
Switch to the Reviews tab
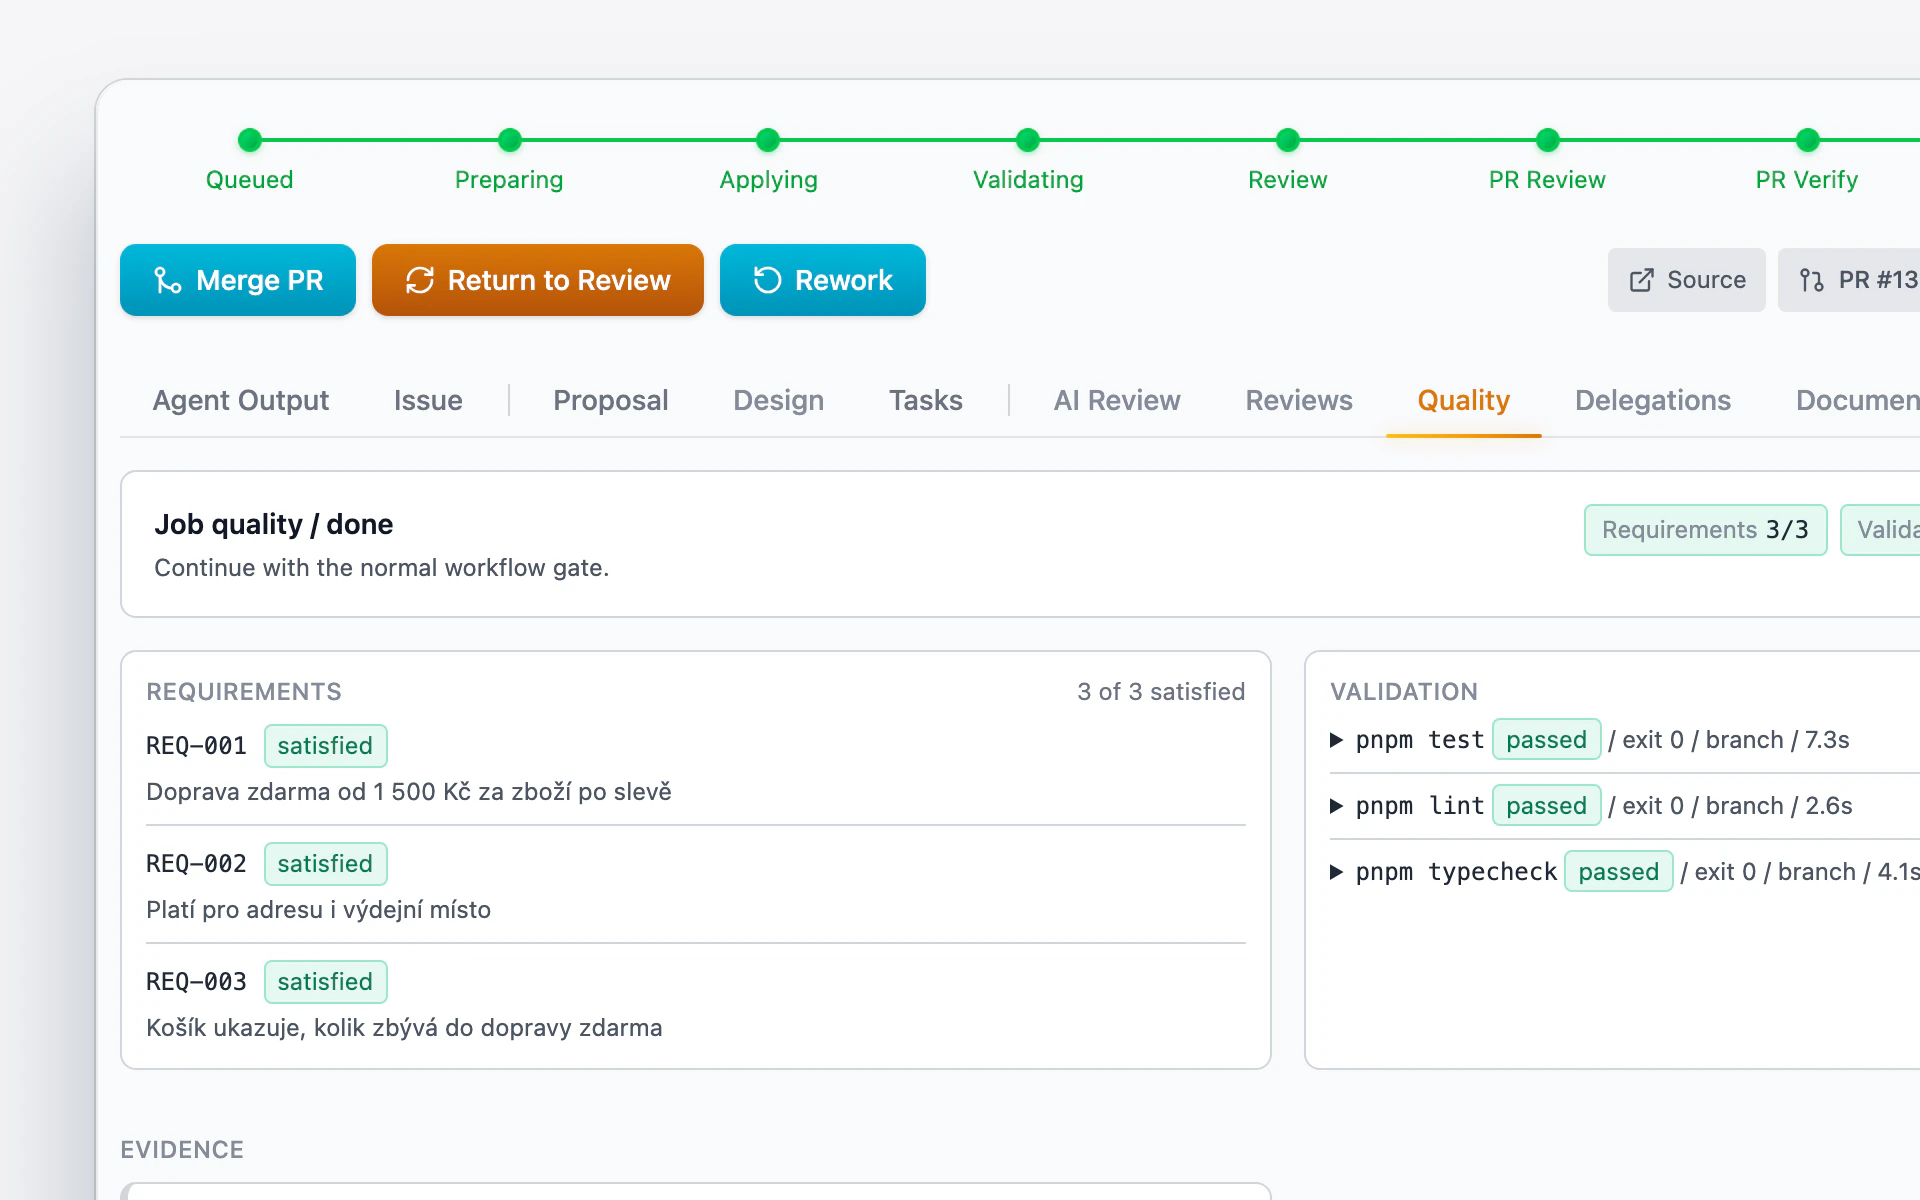pyautogui.click(x=1299, y=400)
